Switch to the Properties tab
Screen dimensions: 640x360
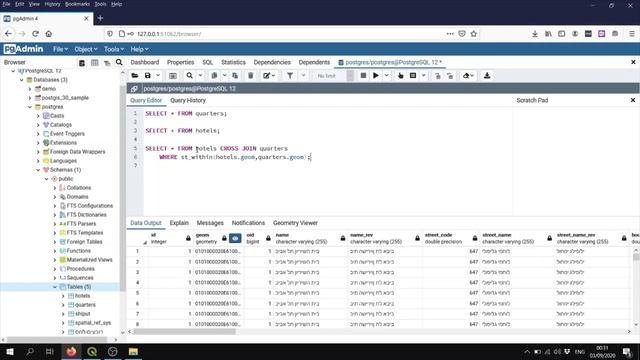[x=180, y=62]
